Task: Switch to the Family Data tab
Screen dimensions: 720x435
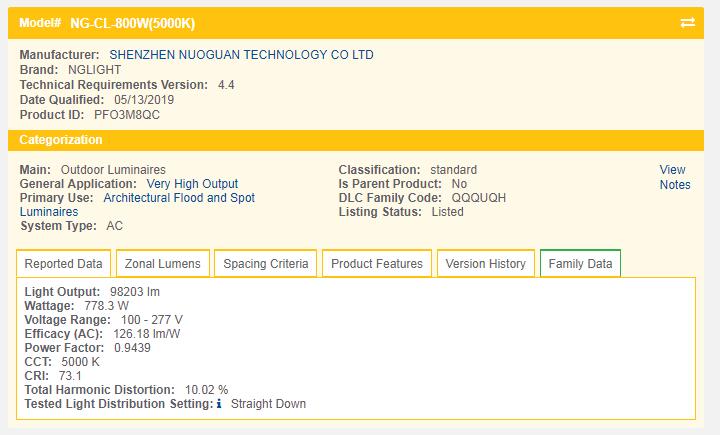Action: pyautogui.click(x=580, y=264)
